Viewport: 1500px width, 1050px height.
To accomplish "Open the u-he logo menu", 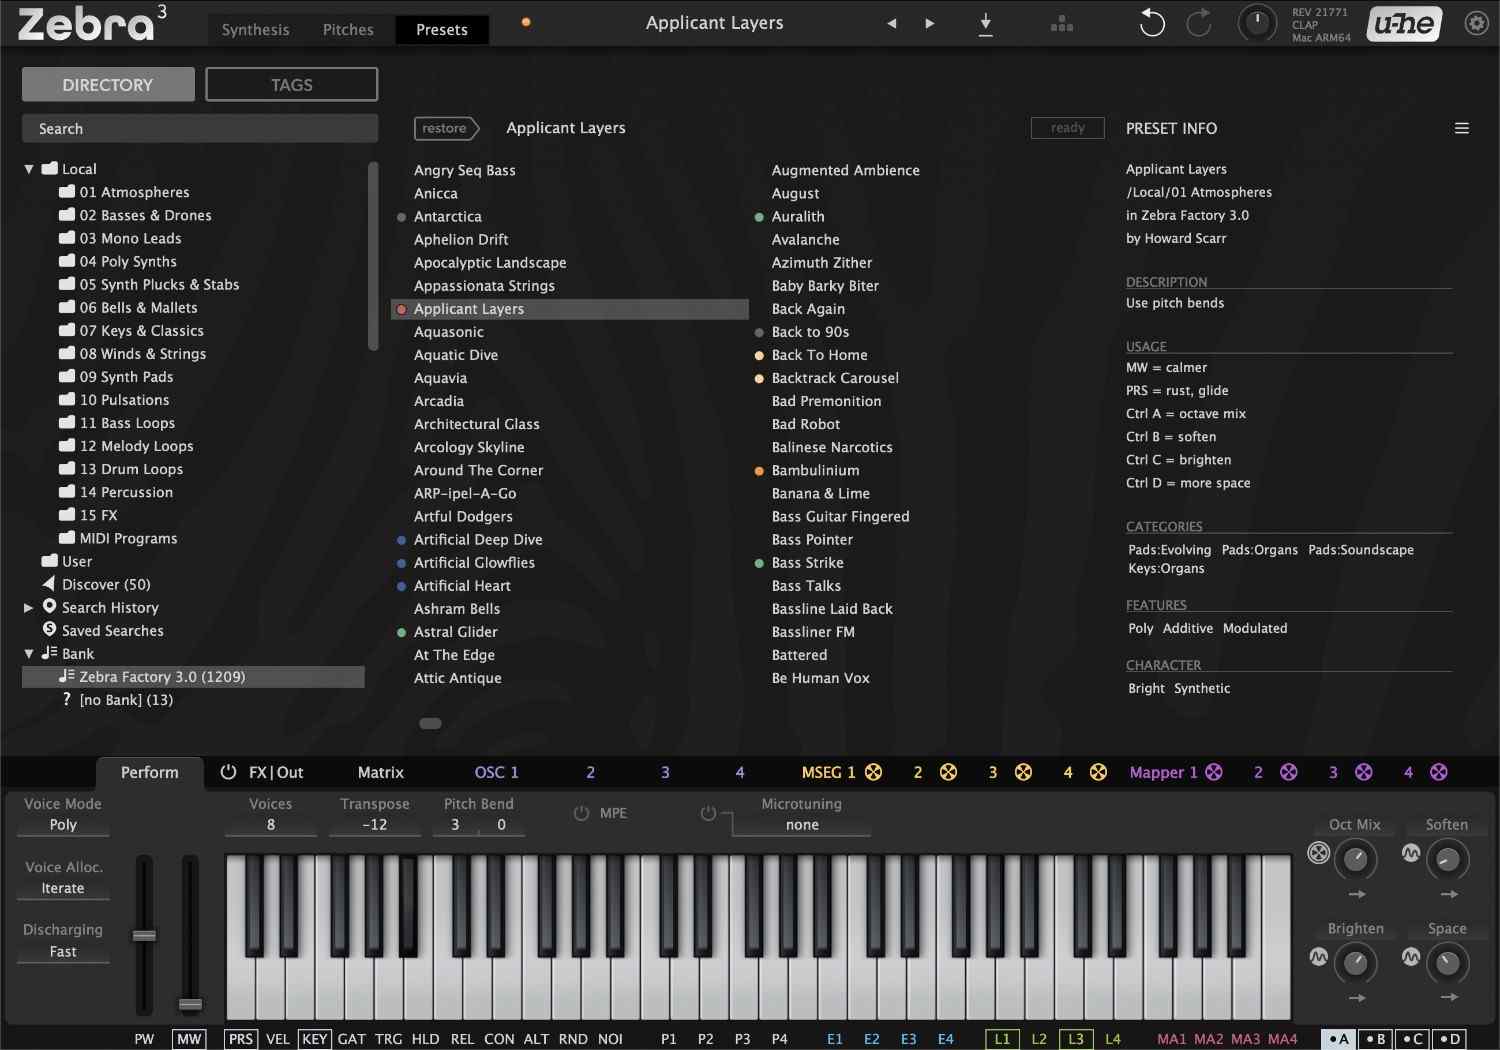I will point(1403,23).
